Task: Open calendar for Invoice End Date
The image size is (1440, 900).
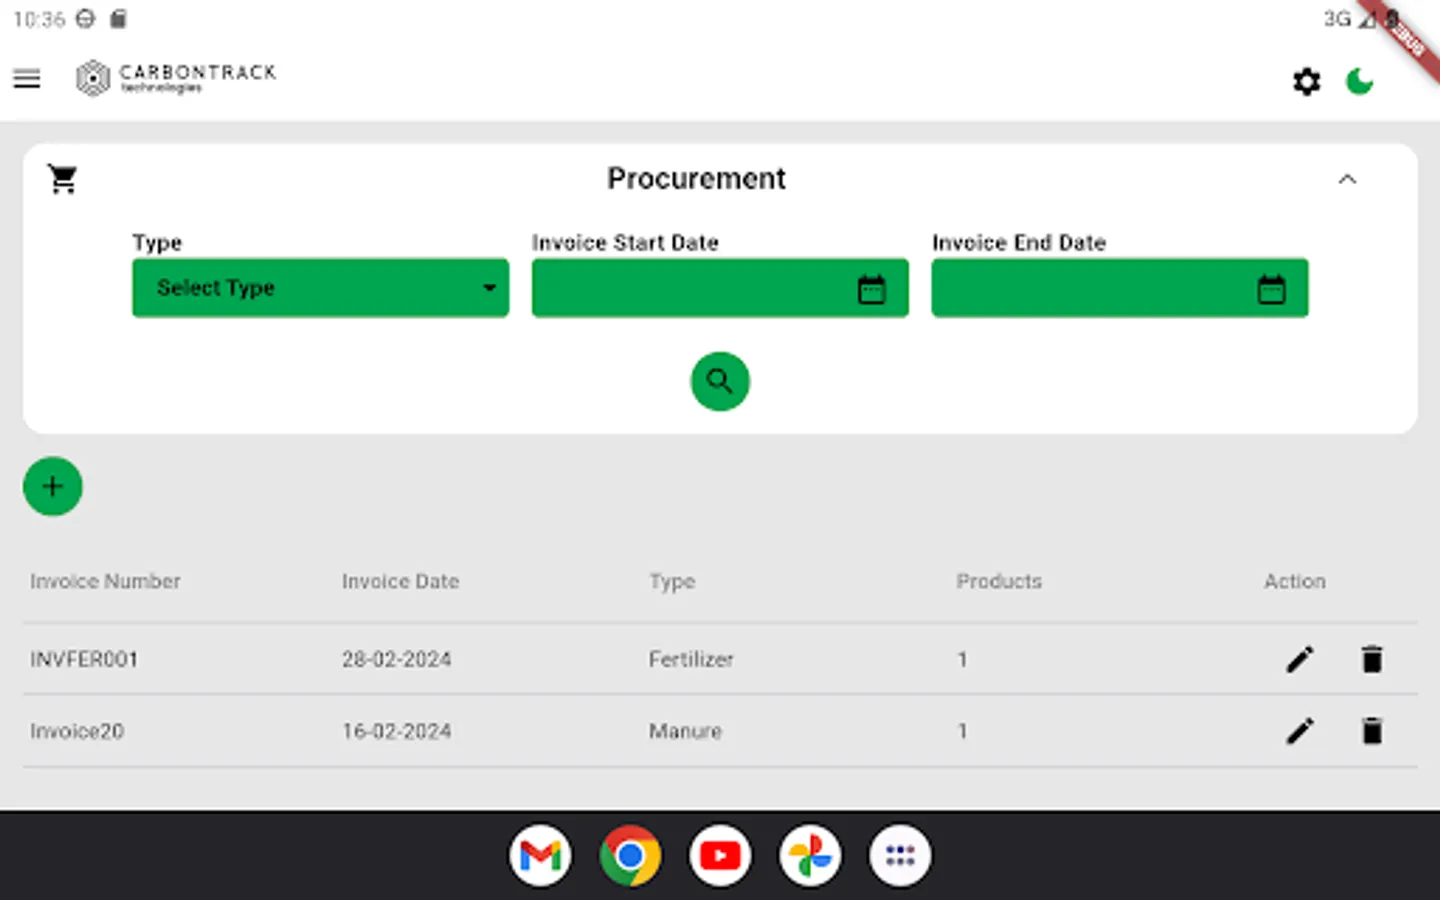Action: coord(1271,290)
